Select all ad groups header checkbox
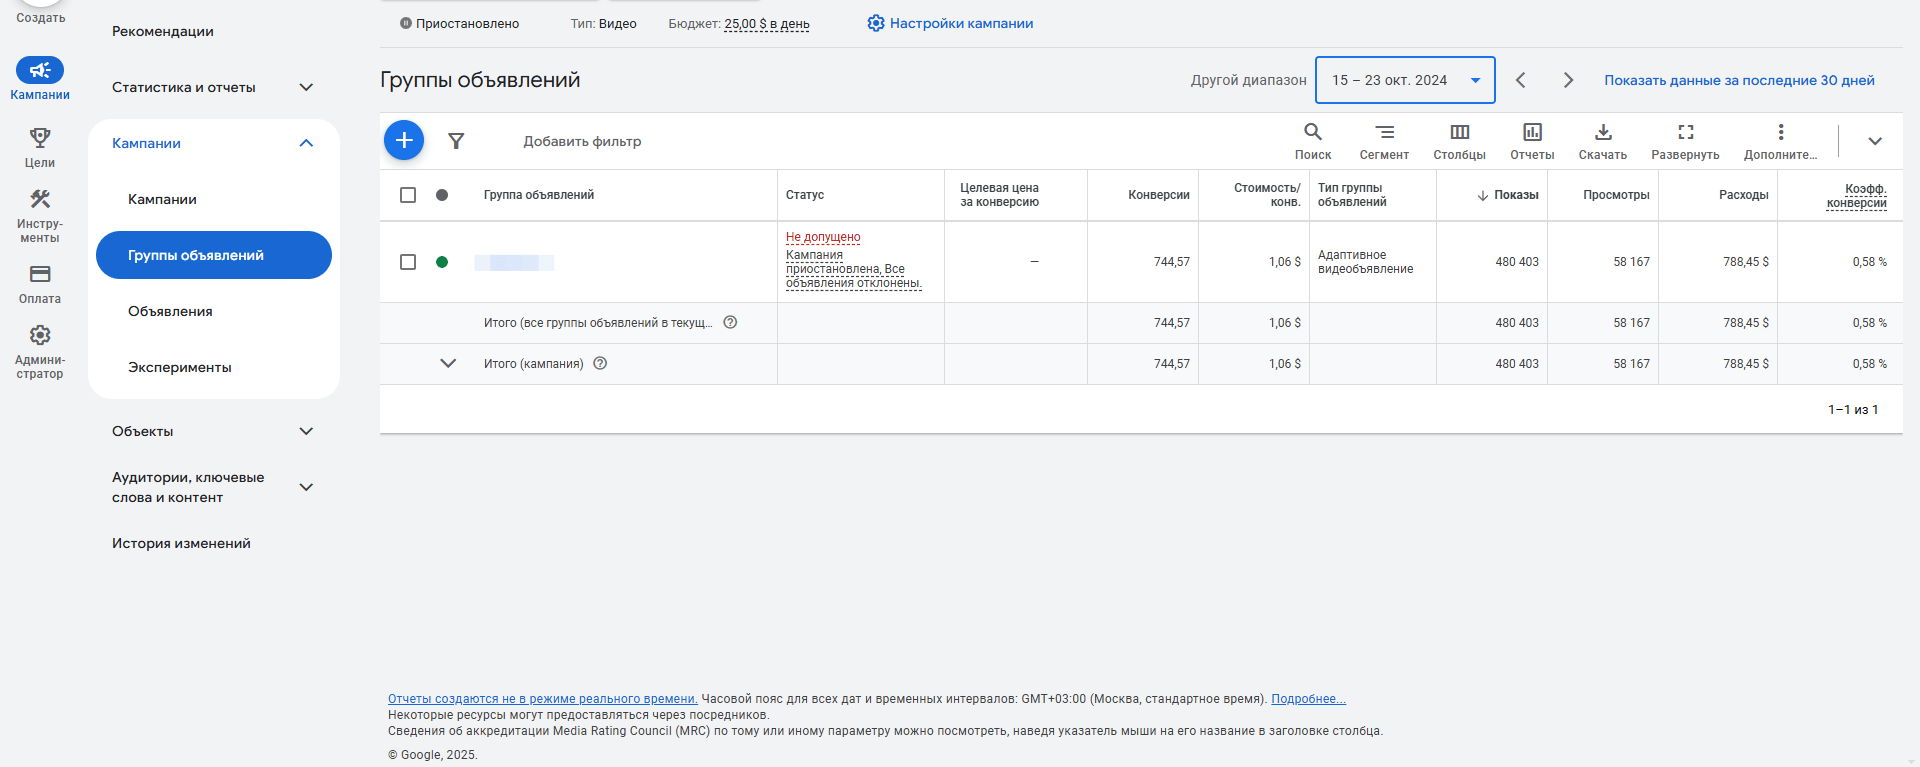Viewport: 1920px width, 767px height. (x=408, y=195)
